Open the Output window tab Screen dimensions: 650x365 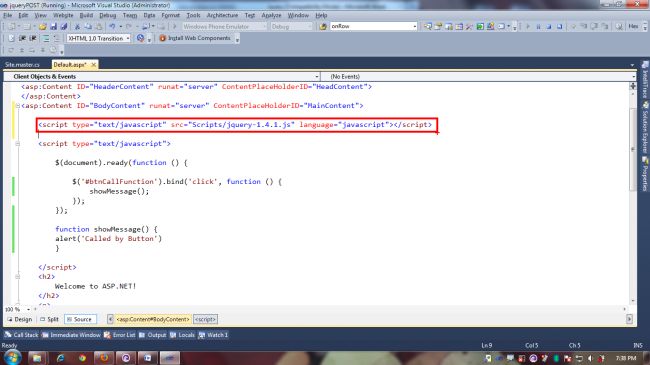click(153, 335)
